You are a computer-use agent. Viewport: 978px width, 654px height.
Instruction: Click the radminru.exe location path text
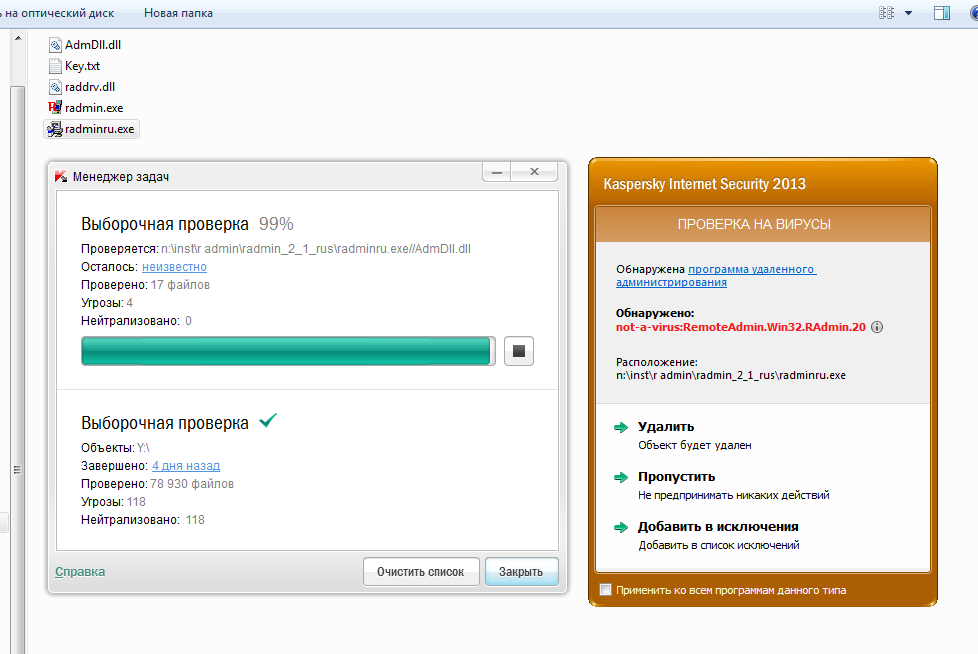[731, 375]
